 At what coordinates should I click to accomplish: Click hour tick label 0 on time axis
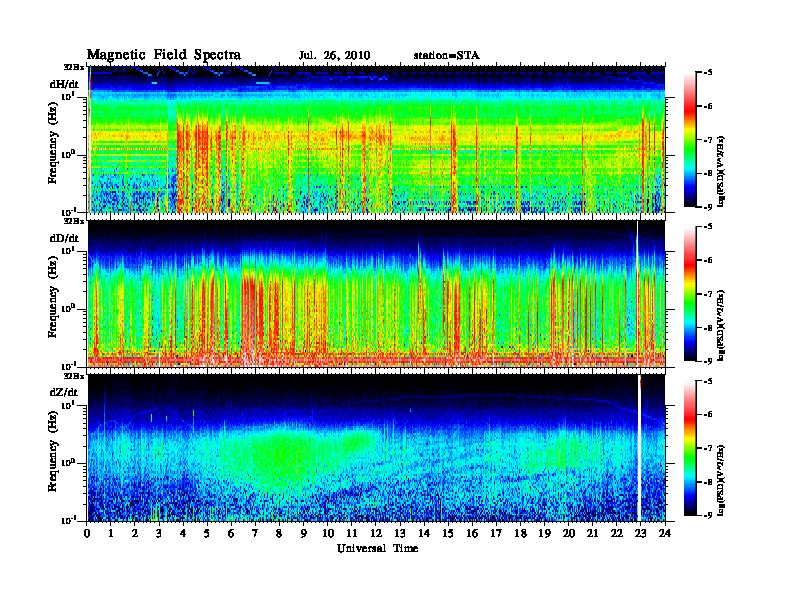coord(87,534)
